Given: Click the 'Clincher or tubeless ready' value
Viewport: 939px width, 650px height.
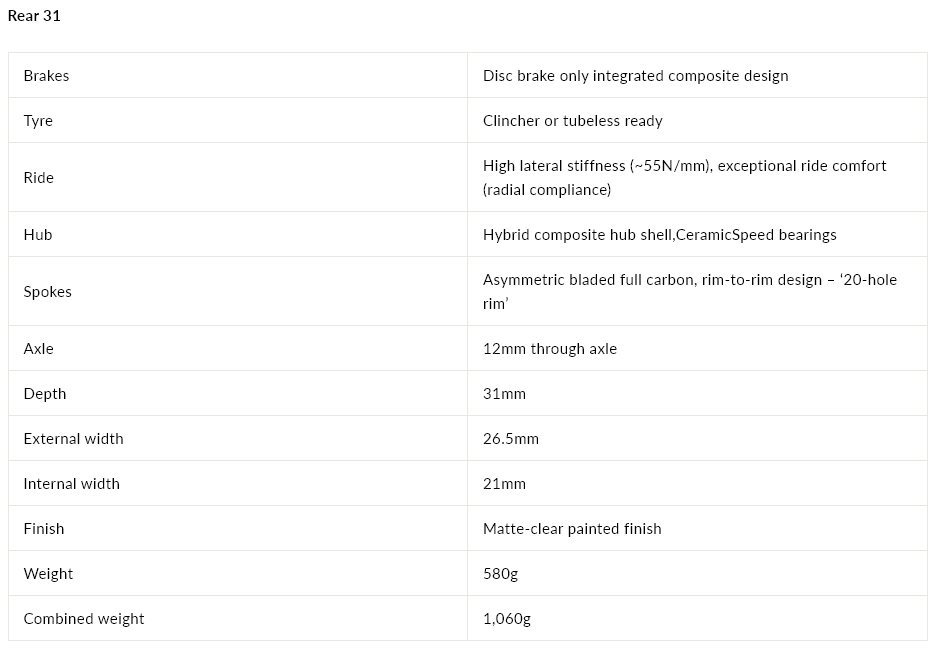Looking at the screenshot, I should [x=572, y=121].
